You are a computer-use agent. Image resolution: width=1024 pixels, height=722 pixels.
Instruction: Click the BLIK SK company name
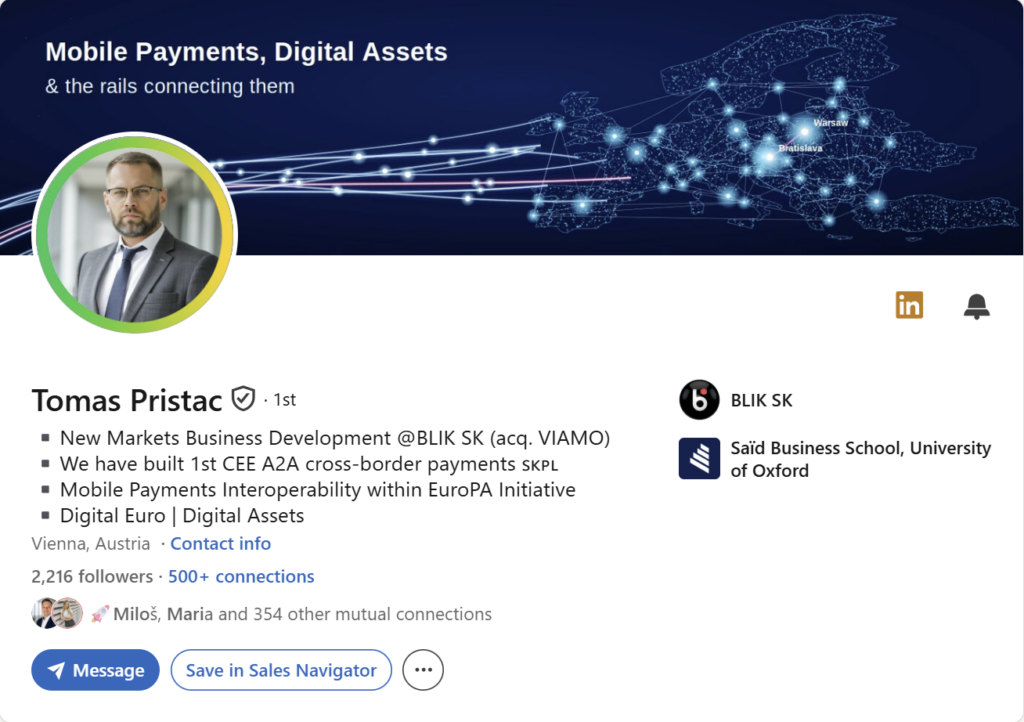[761, 400]
